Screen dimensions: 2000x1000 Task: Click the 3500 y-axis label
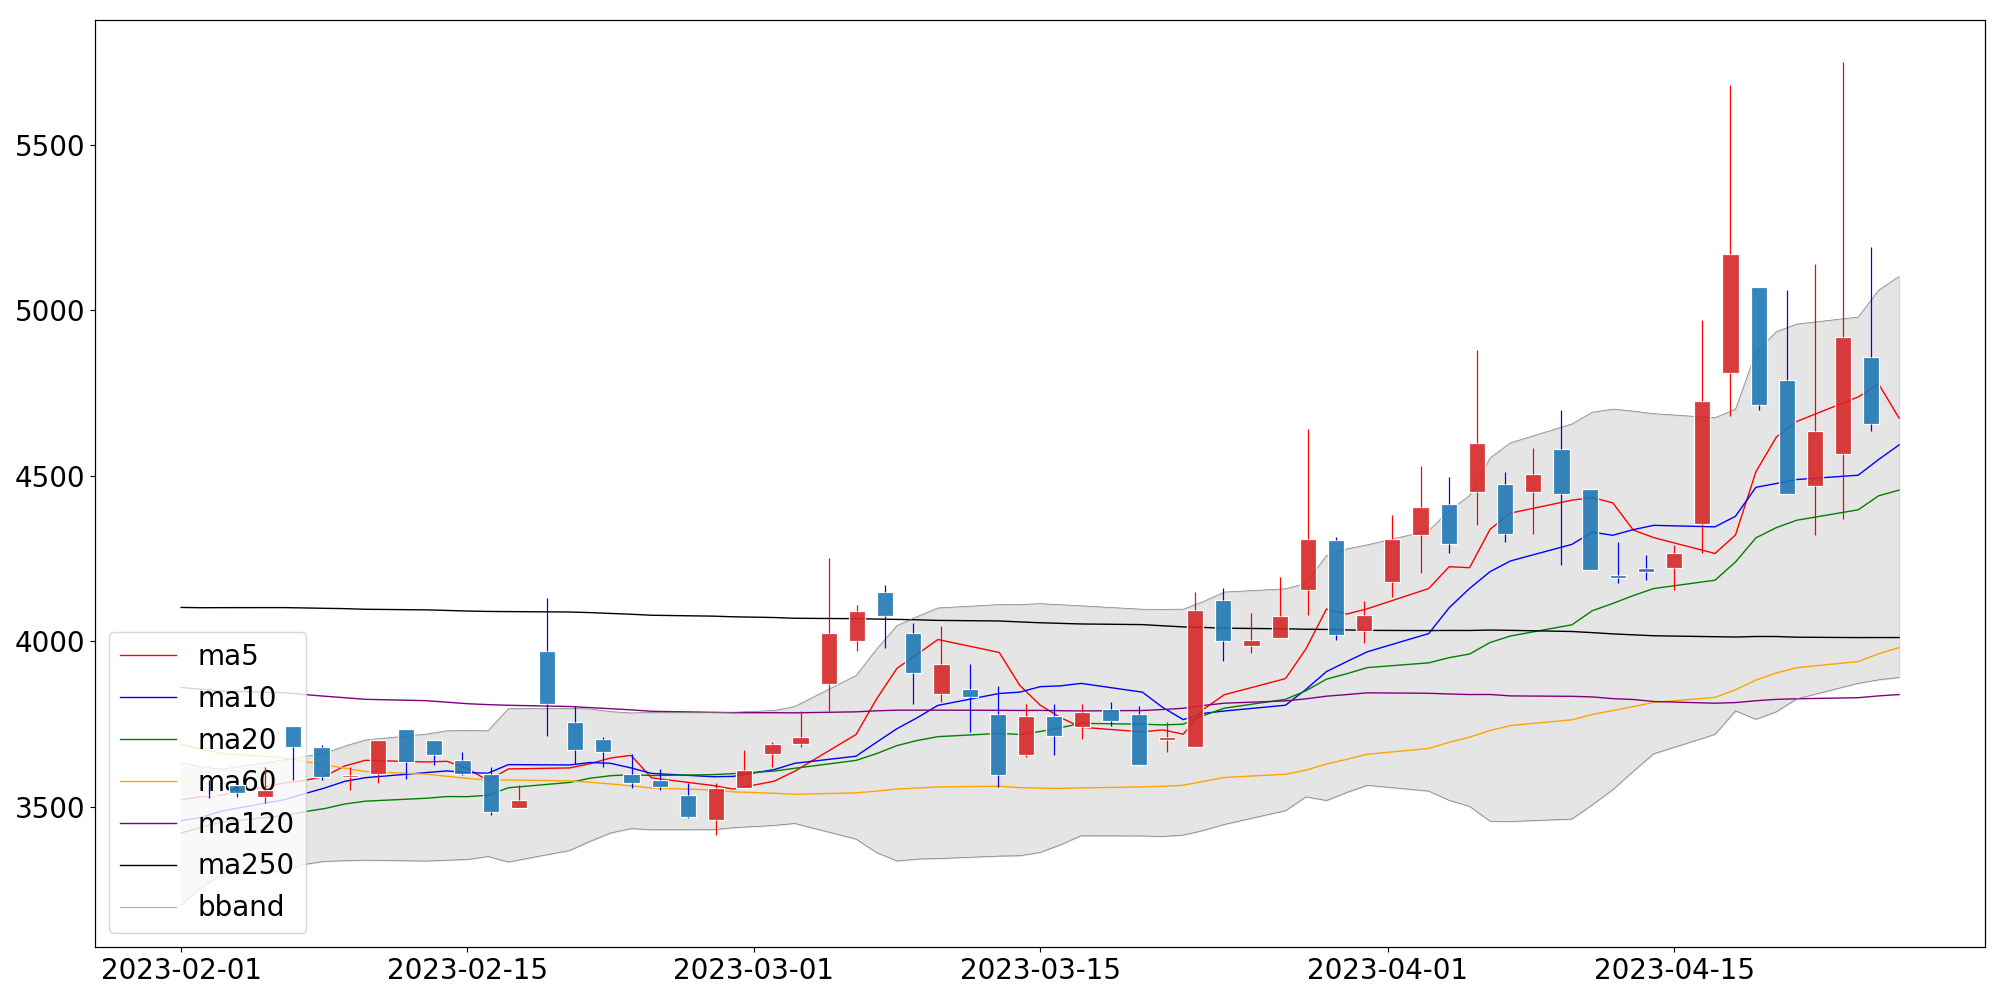point(50,808)
